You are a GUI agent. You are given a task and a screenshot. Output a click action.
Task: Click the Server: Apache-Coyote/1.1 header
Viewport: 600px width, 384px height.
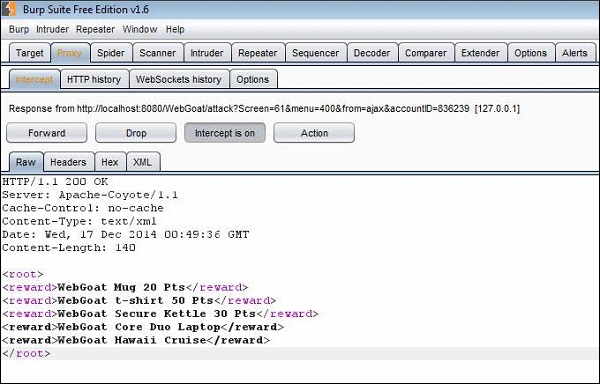[x=90, y=195]
